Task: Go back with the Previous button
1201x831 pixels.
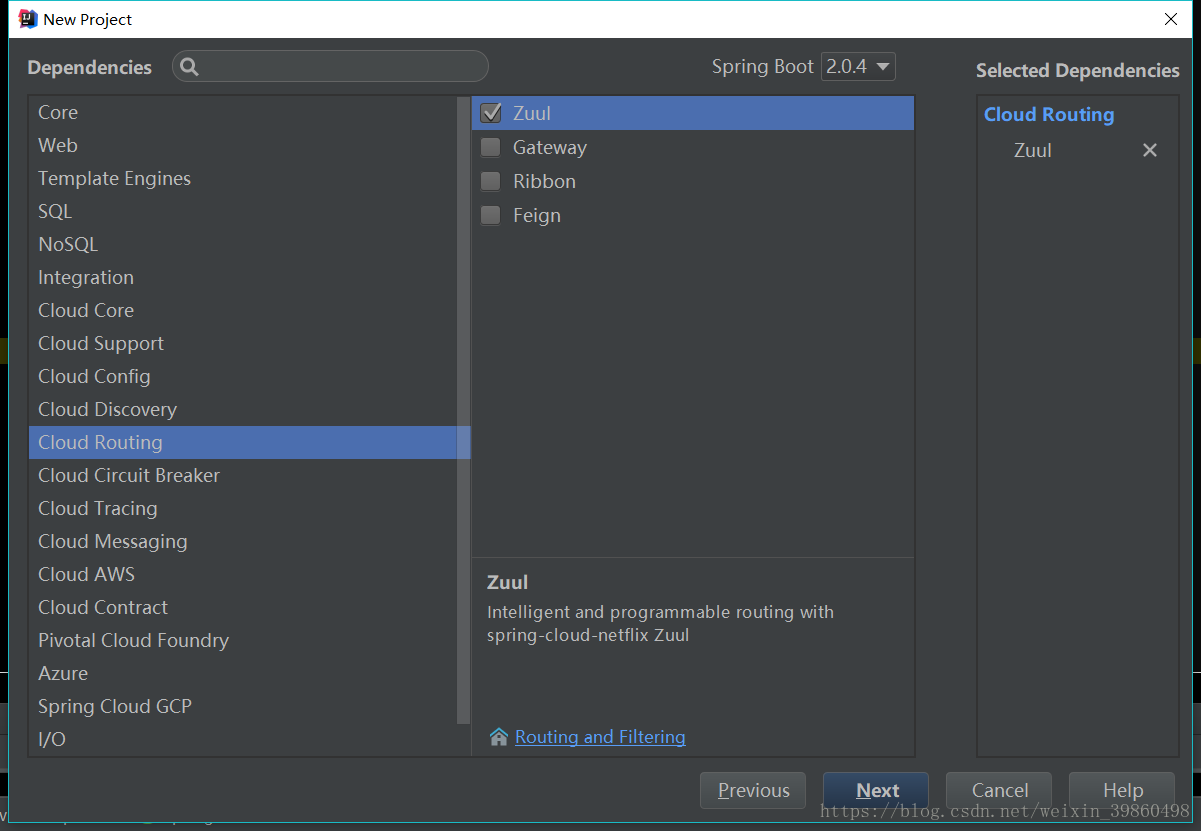Action: tap(753, 790)
